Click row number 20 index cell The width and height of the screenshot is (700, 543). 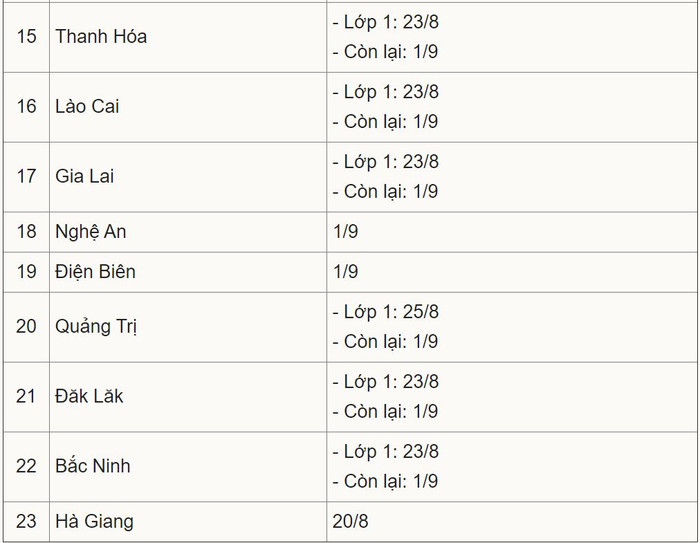click(26, 327)
